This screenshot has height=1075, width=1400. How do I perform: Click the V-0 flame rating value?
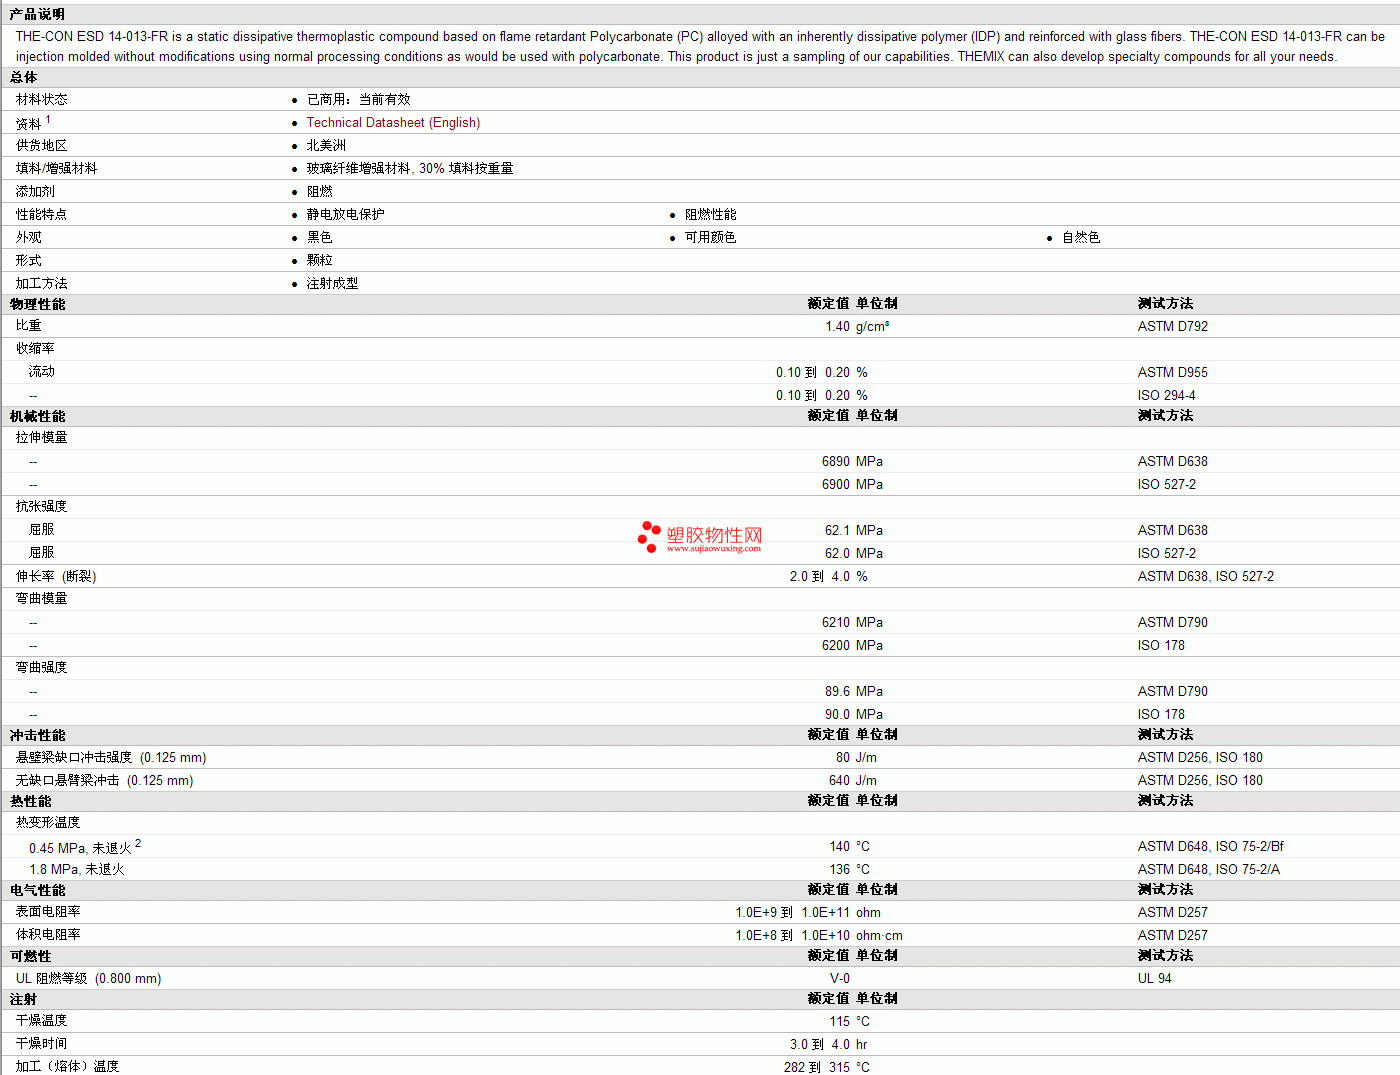point(840,978)
